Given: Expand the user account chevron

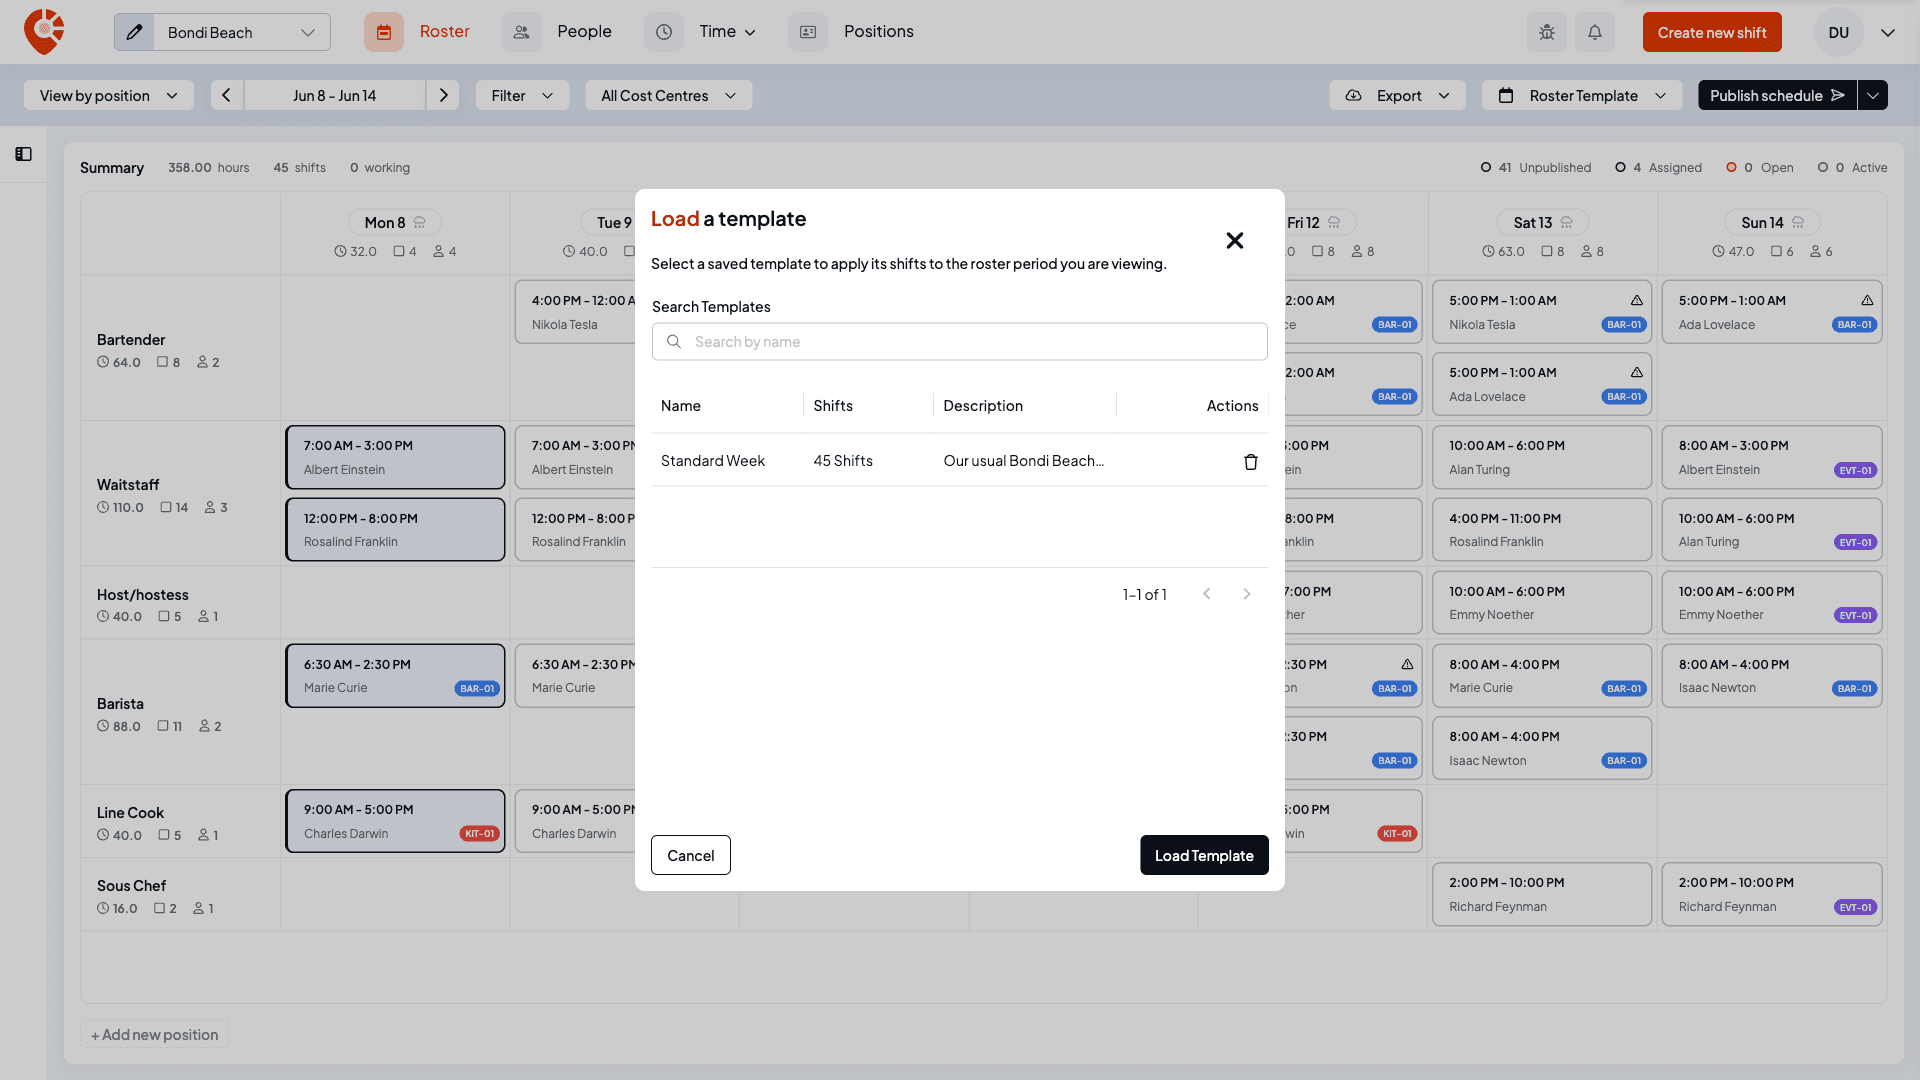Looking at the screenshot, I should coord(1887,32).
